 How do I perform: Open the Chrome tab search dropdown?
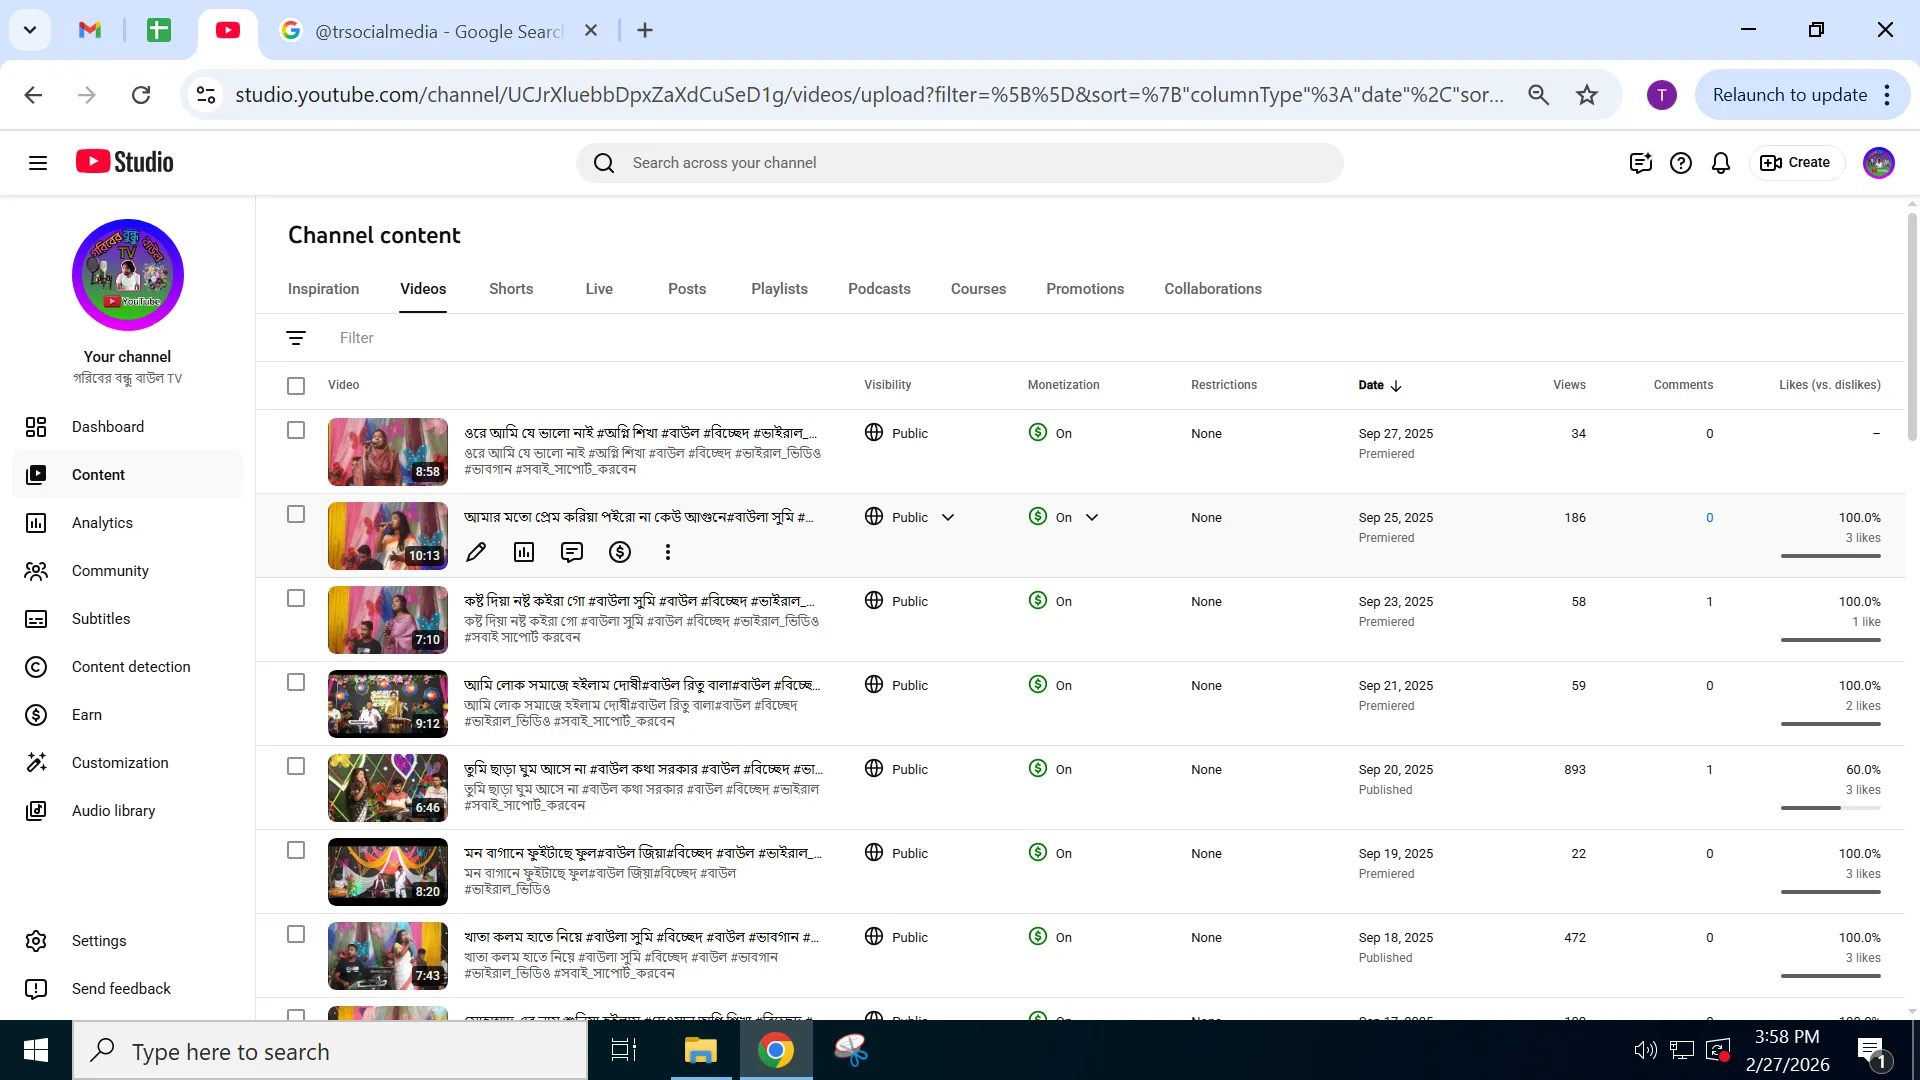[30, 30]
